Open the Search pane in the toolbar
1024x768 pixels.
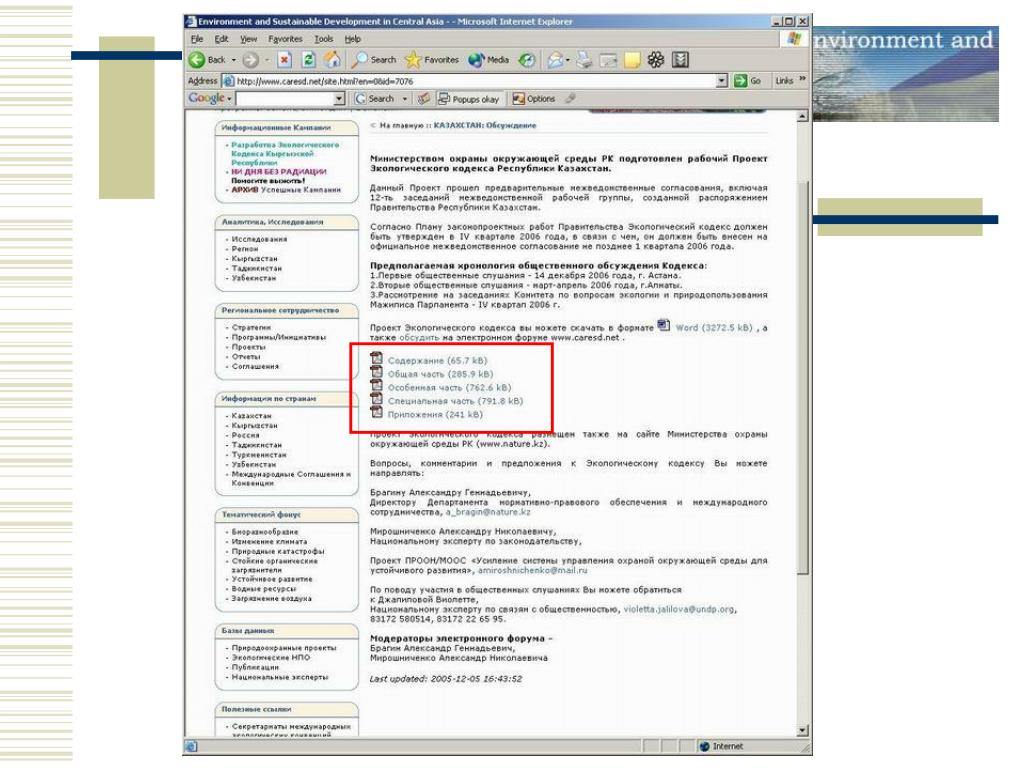[374, 60]
